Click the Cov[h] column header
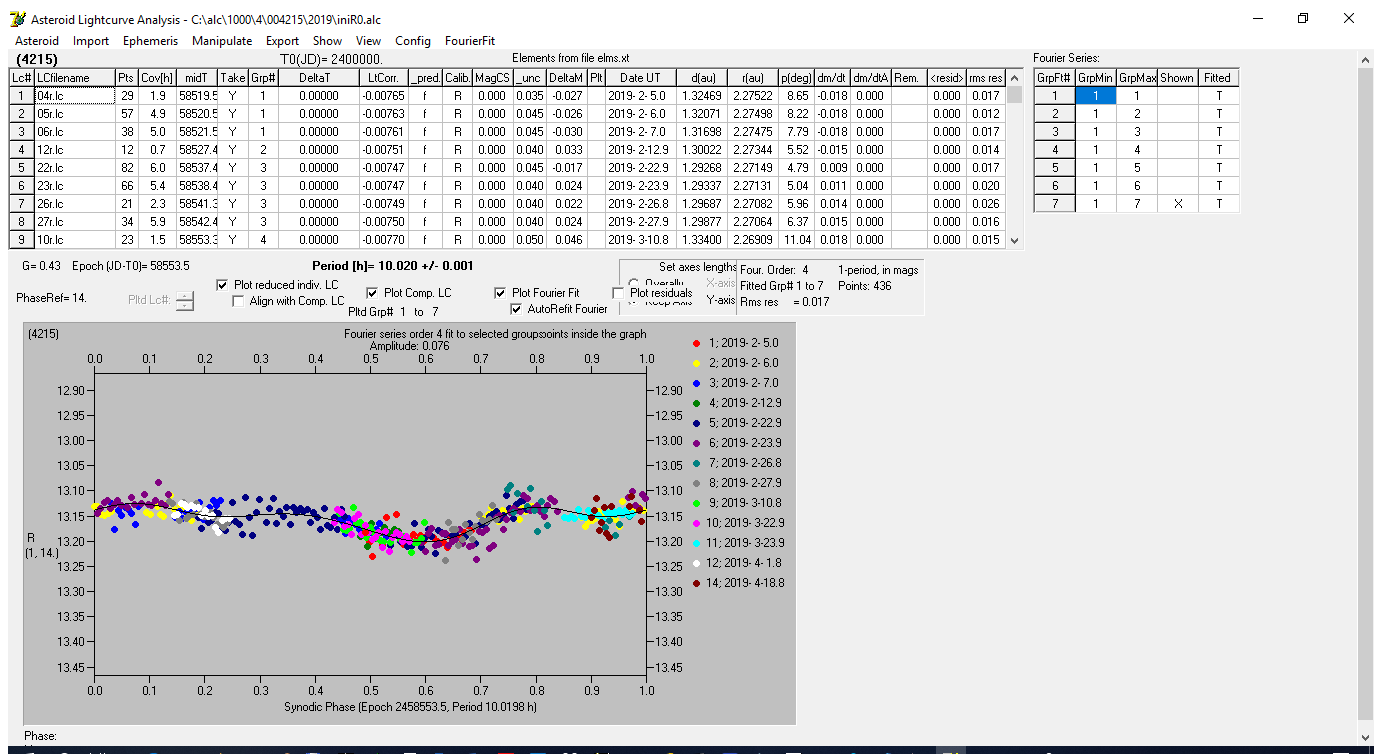This screenshot has height=754, width=1382. (156, 77)
